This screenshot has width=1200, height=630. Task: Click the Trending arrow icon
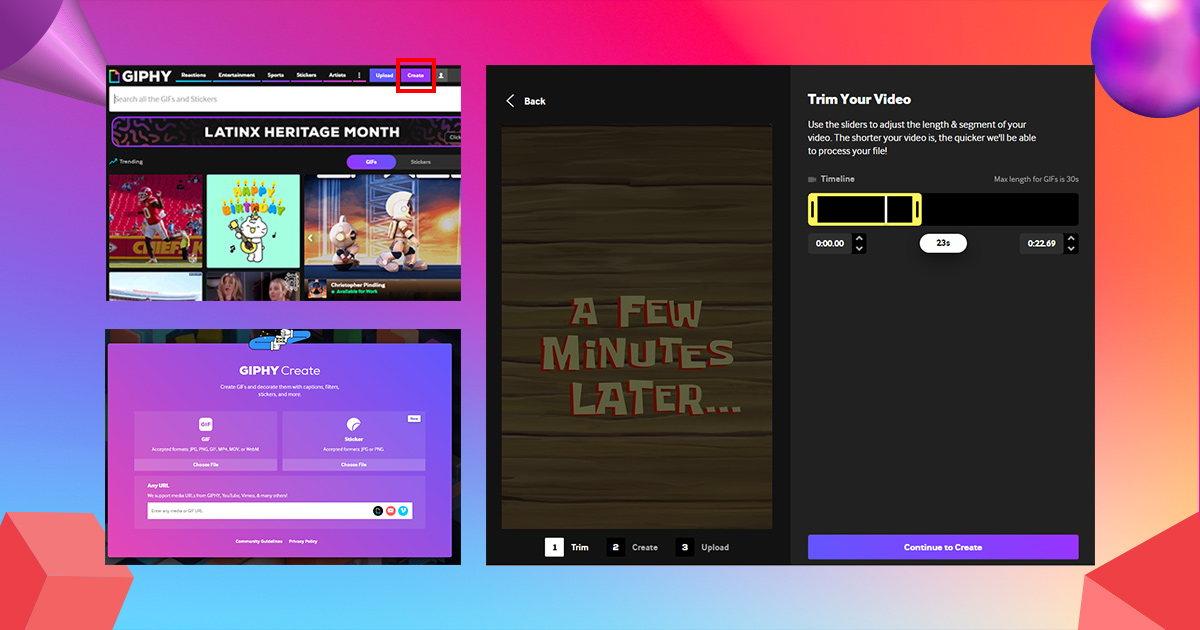coord(113,161)
